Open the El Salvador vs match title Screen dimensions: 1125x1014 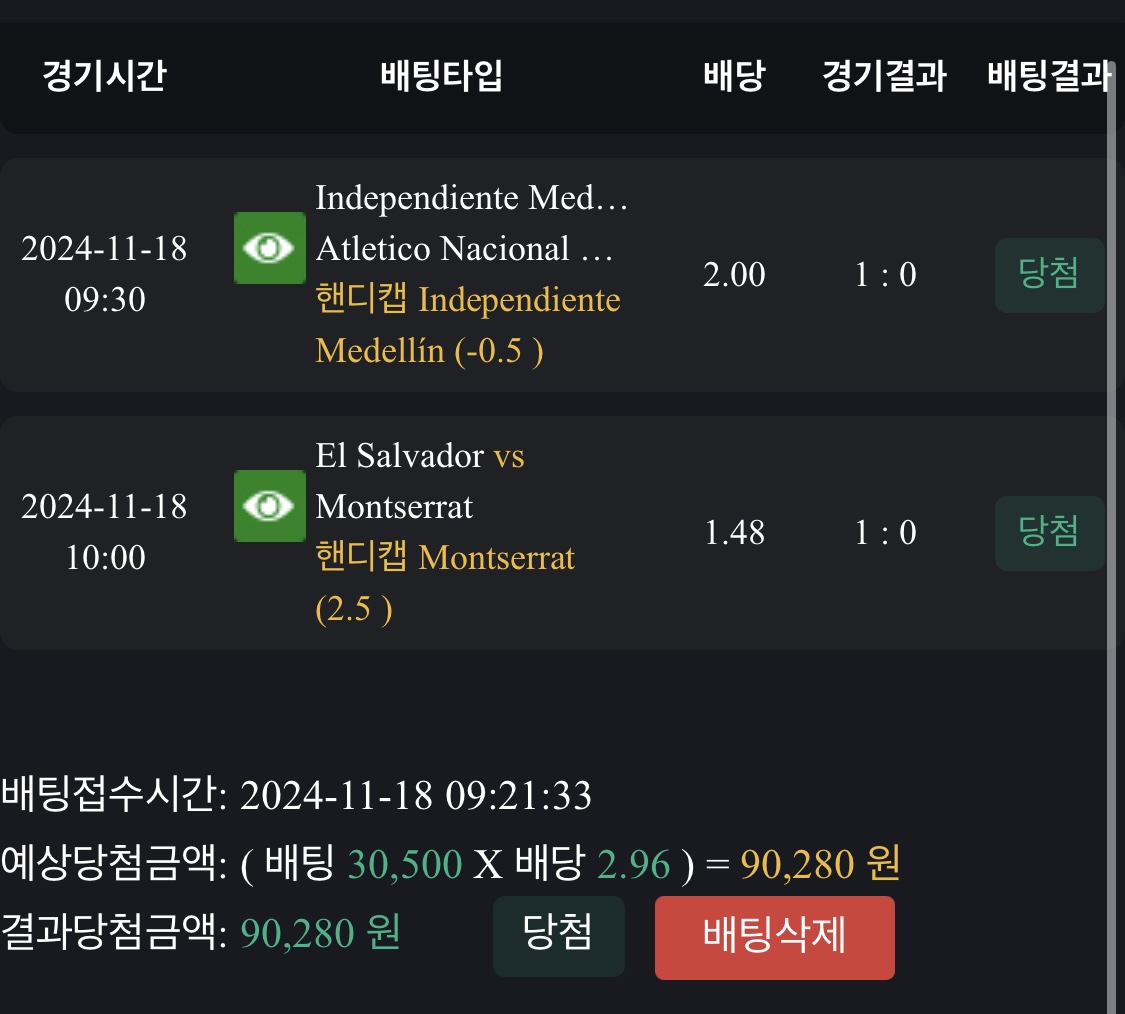coord(420,457)
